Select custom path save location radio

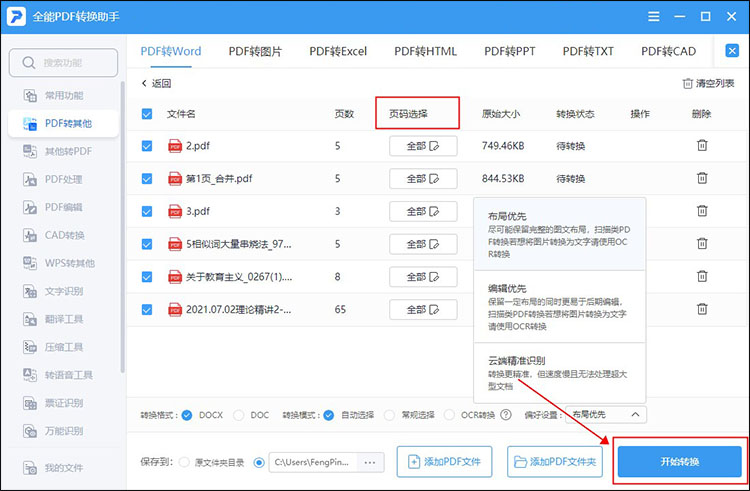[x=259, y=462]
